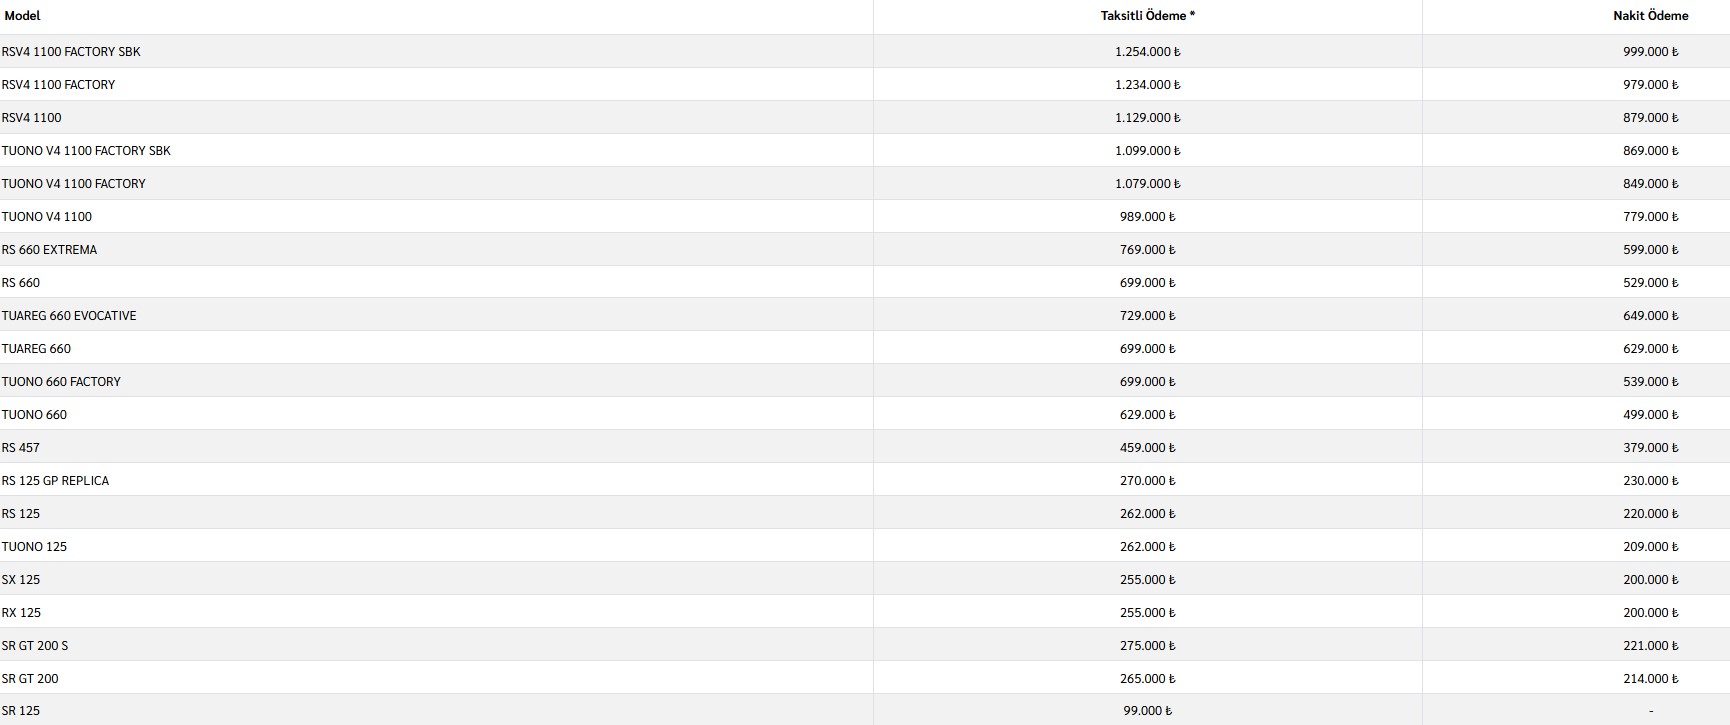Click the 379.000 ₺ cash price

coord(1651,448)
